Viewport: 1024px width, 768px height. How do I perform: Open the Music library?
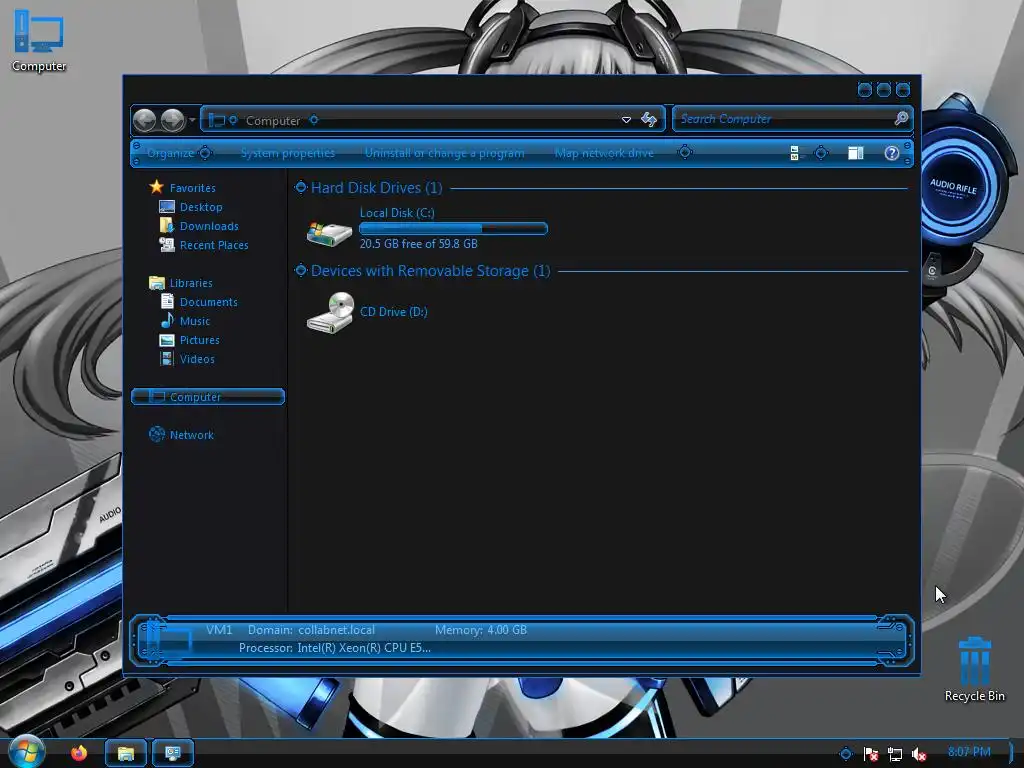coord(195,321)
